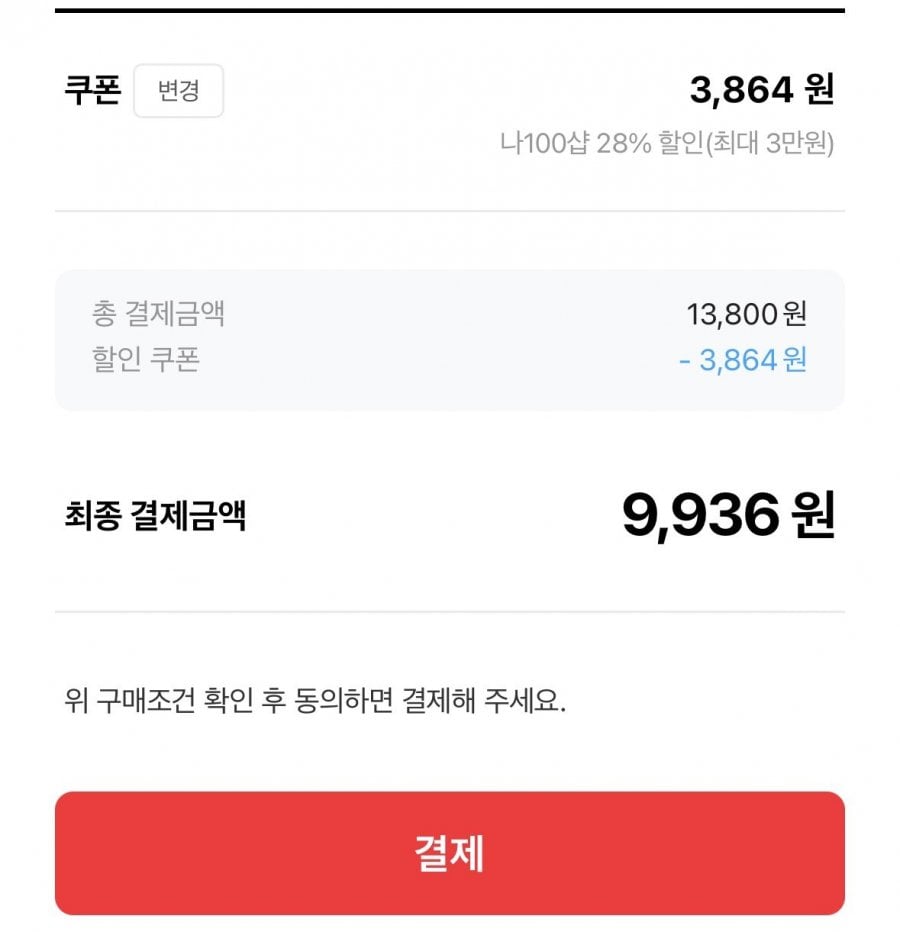
Task: Click the thick black line at the top
Action: pyautogui.click(x=450, y=10)
